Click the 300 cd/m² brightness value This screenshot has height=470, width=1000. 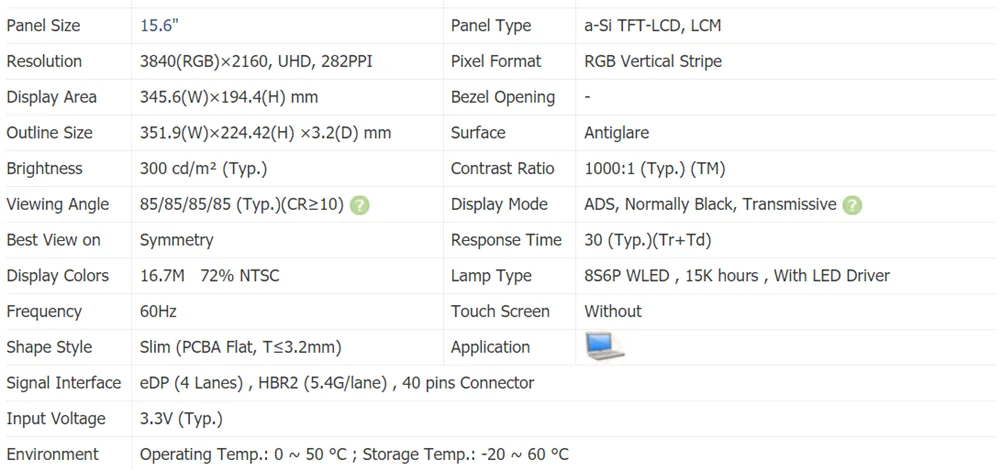203,169
